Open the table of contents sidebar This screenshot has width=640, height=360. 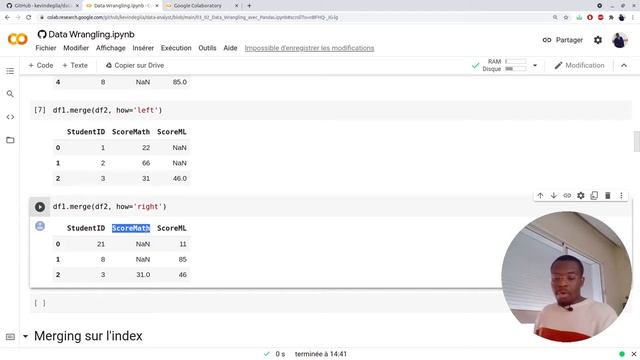coord(10,71)
